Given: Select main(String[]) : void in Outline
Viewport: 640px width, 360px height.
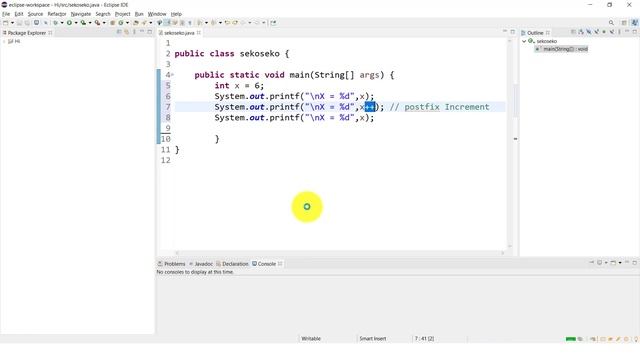Looking at the screenshot, I should point(562,49).
